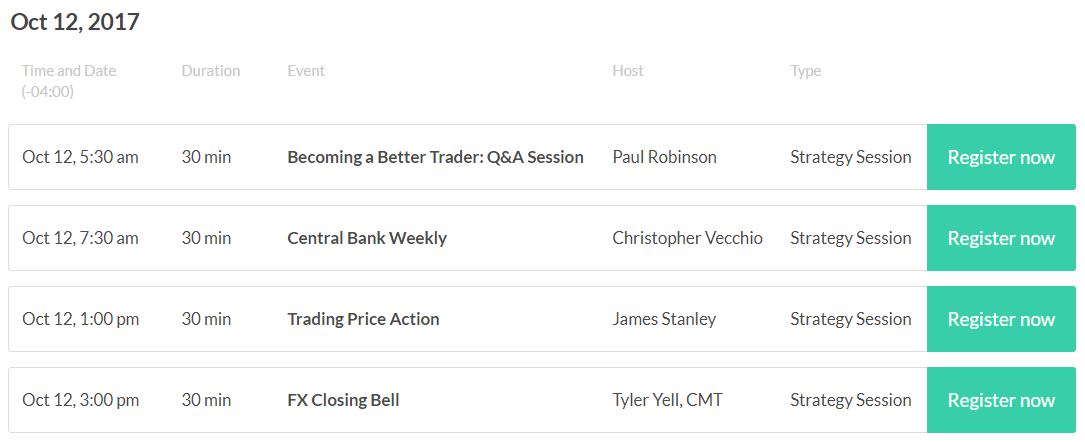Click the Host column header
The height and width of the screenshot is (442, 1085).
pyautogui.click(x=628, y=71)
